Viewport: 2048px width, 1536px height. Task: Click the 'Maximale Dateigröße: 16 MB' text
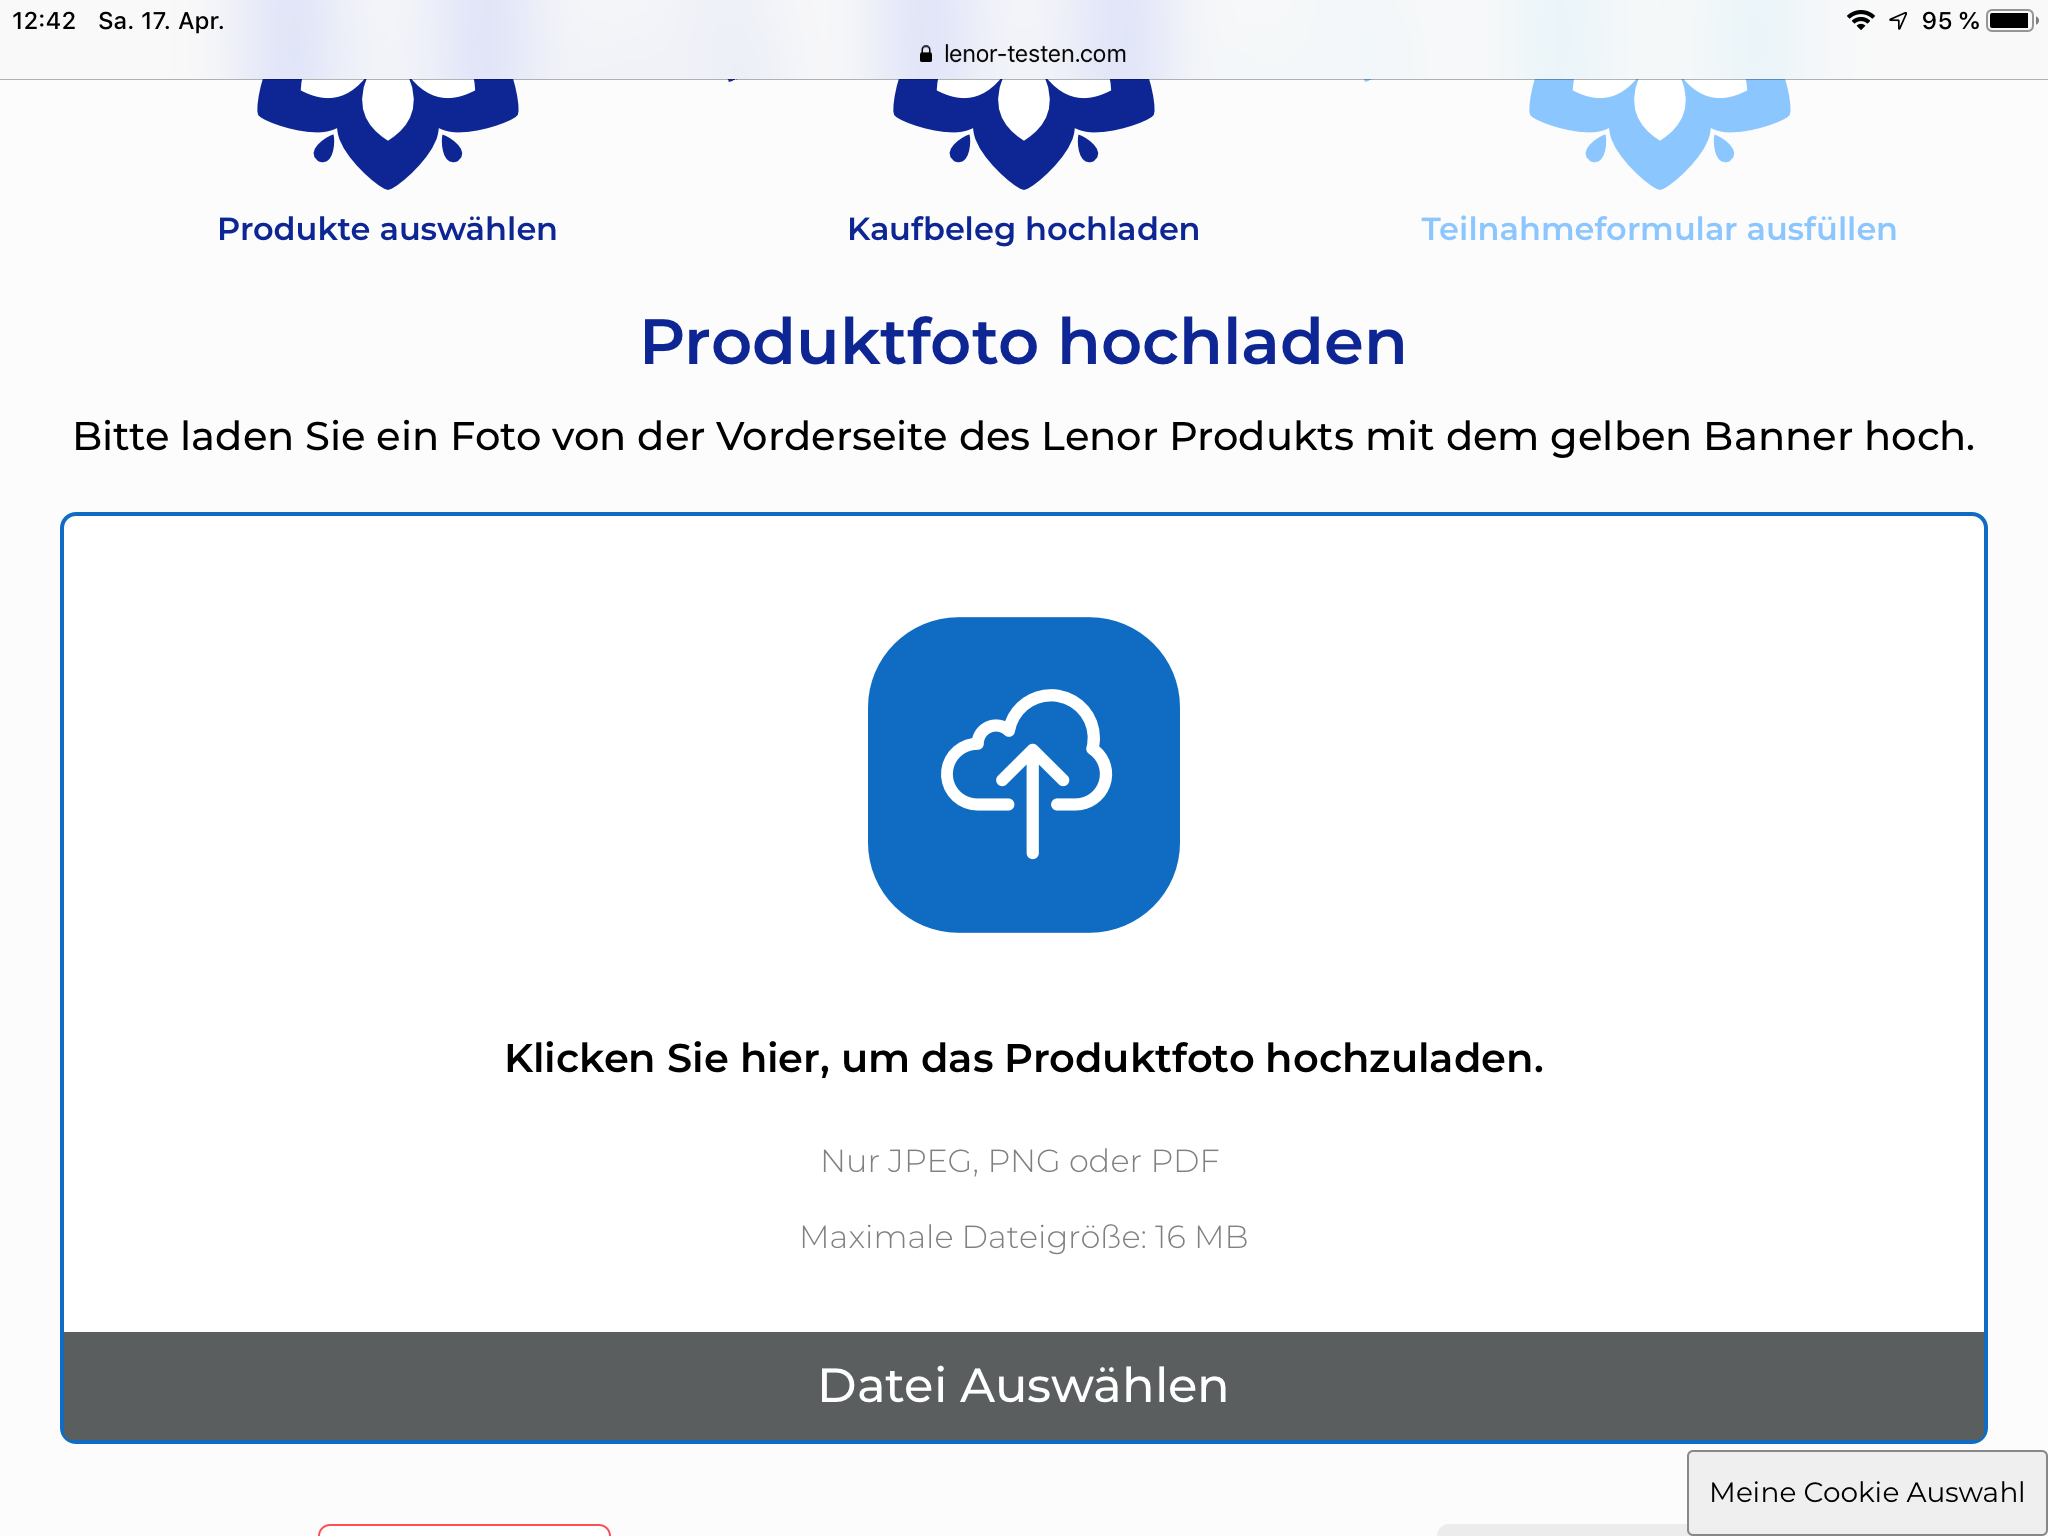point(1024,1237)
